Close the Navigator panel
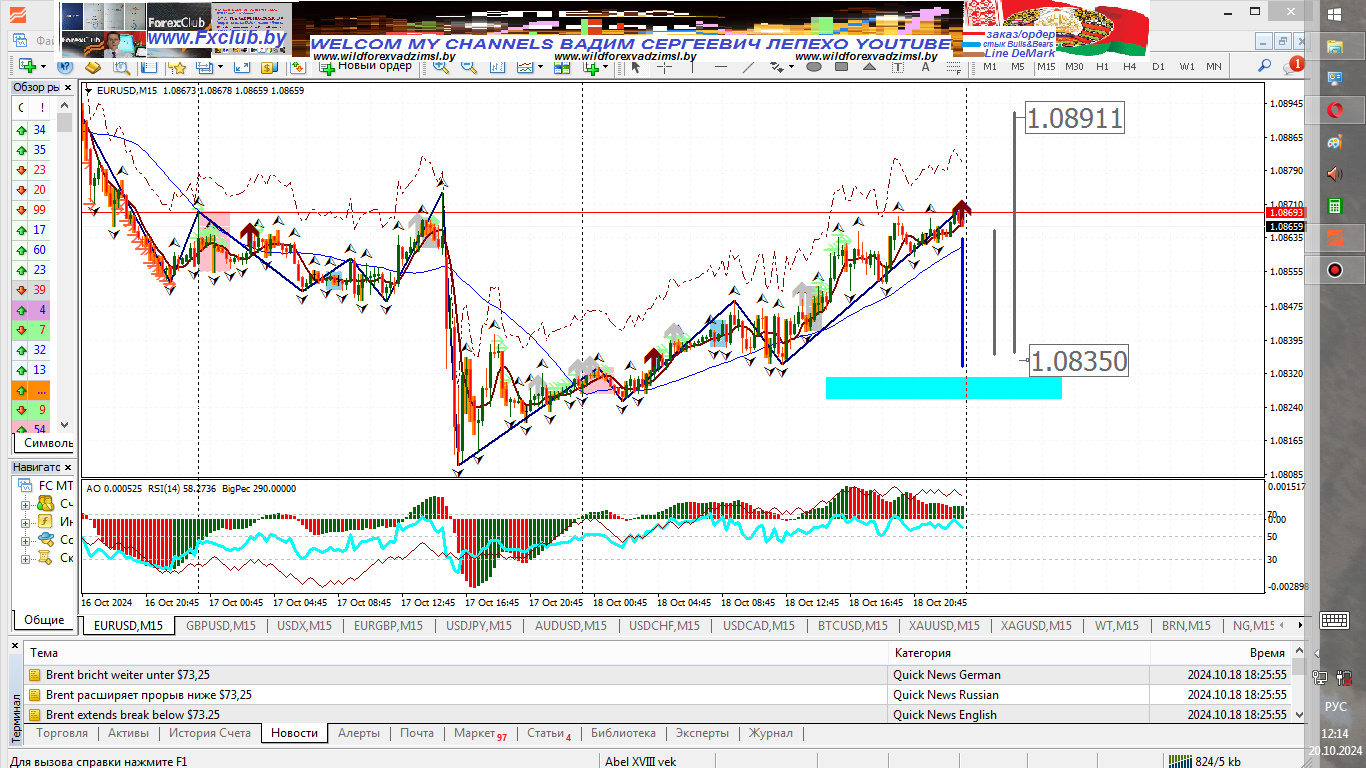The width and height of the screenshot is (1366, 768). tap(68, 467)
